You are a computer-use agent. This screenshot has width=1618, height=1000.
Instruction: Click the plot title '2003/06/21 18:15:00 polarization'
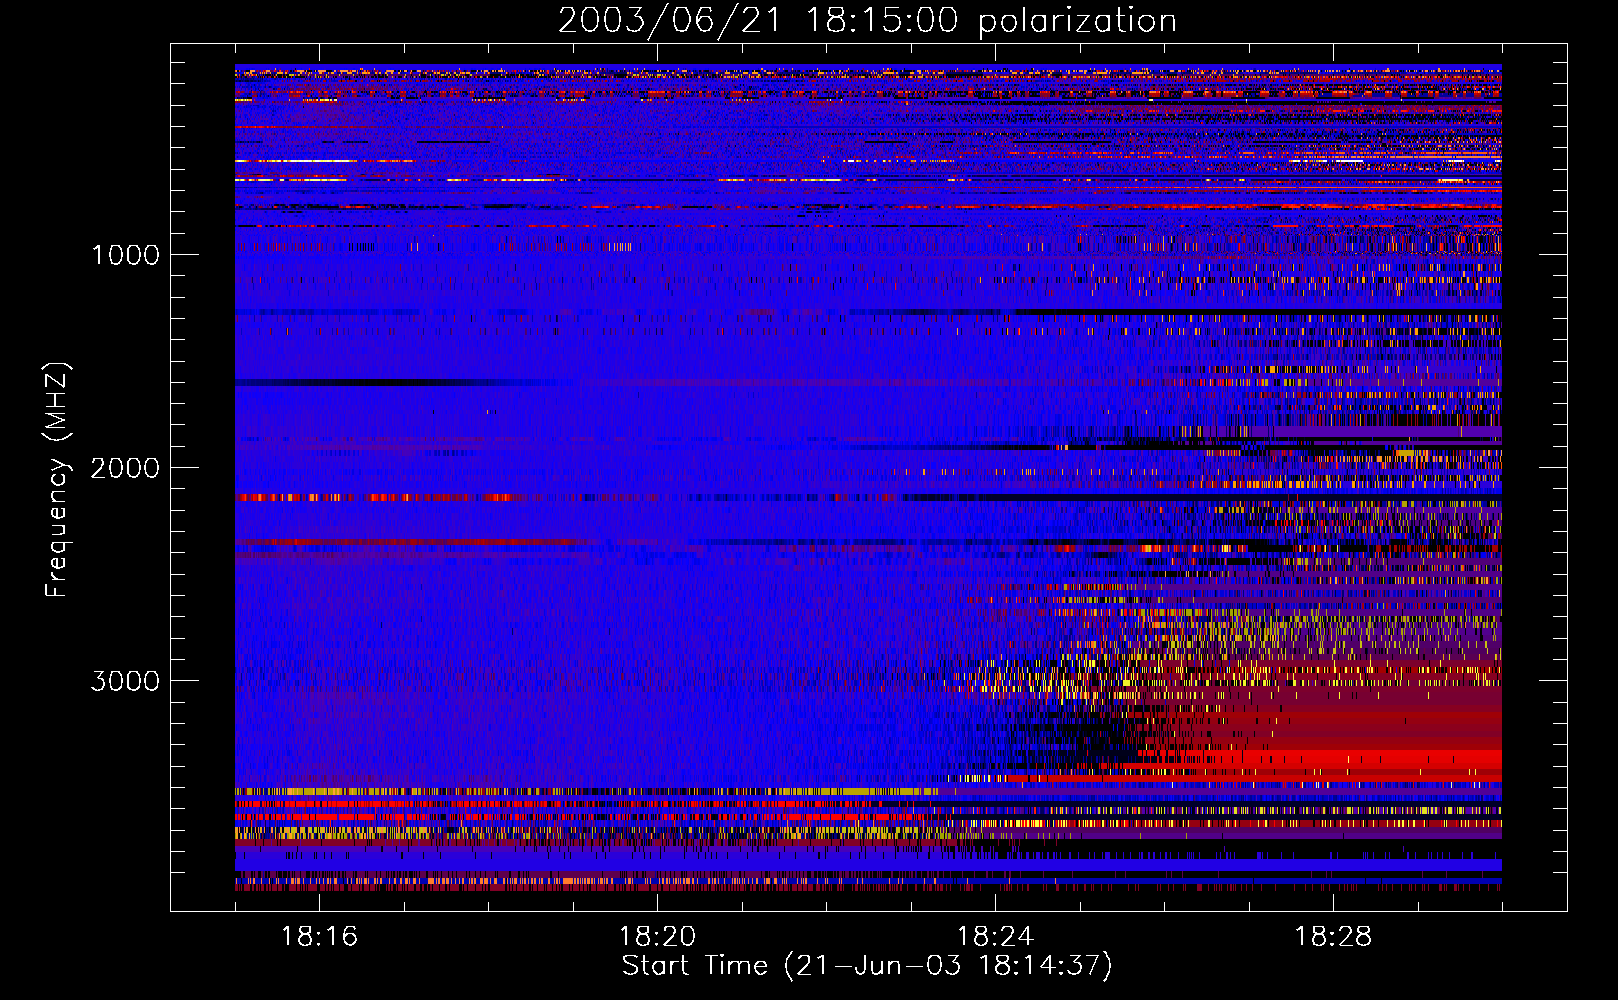(867, 21)
